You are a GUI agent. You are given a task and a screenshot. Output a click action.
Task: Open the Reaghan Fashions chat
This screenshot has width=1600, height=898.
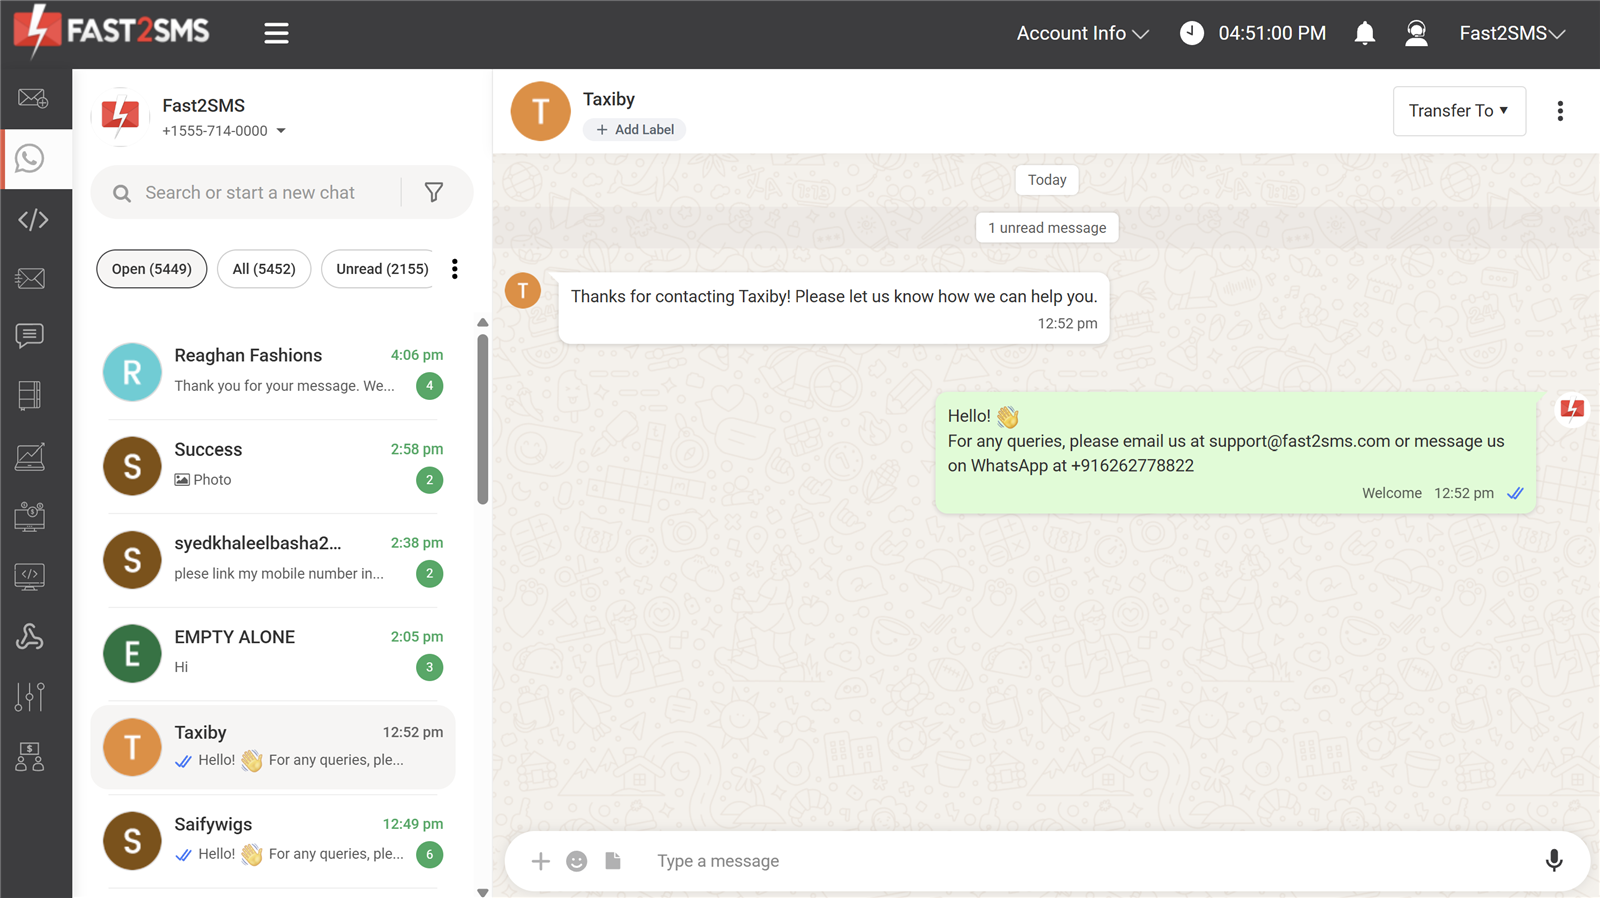[273, 371]
